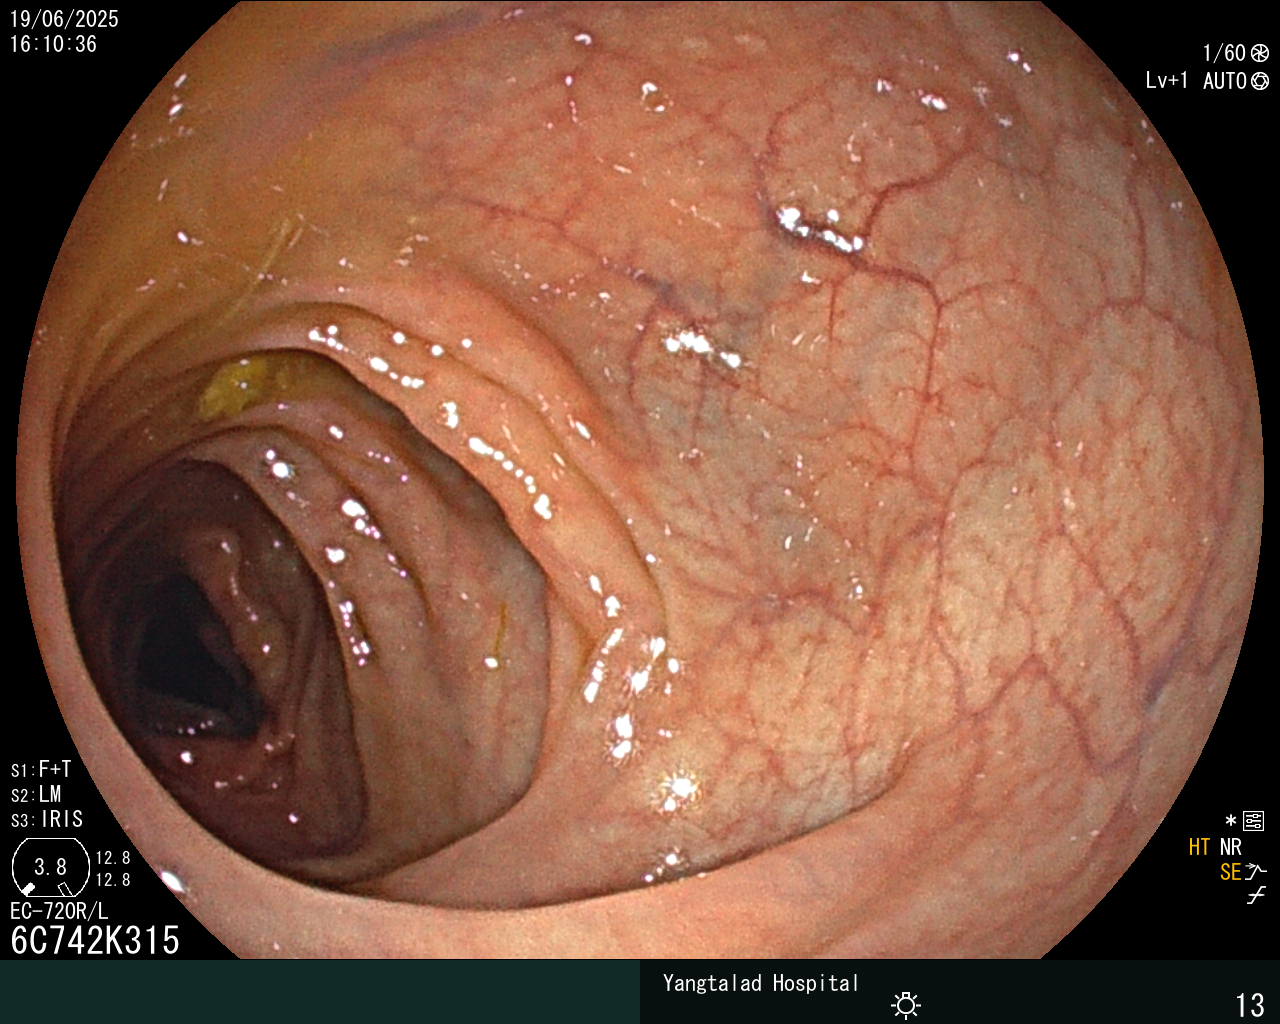This screenshot has width=1280, height=1024.
Task: Click the date text 19/06/2025
Action: tap(64, 19)
